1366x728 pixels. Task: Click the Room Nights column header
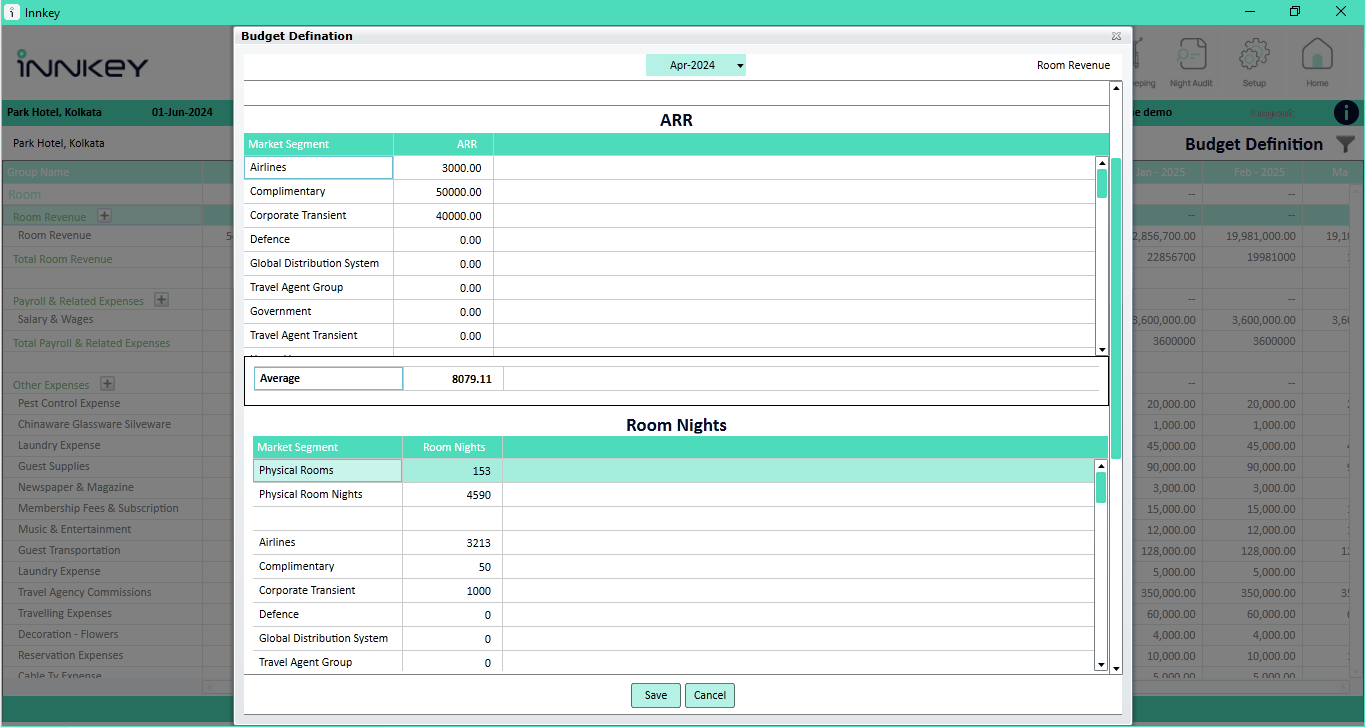coord(453,448)
